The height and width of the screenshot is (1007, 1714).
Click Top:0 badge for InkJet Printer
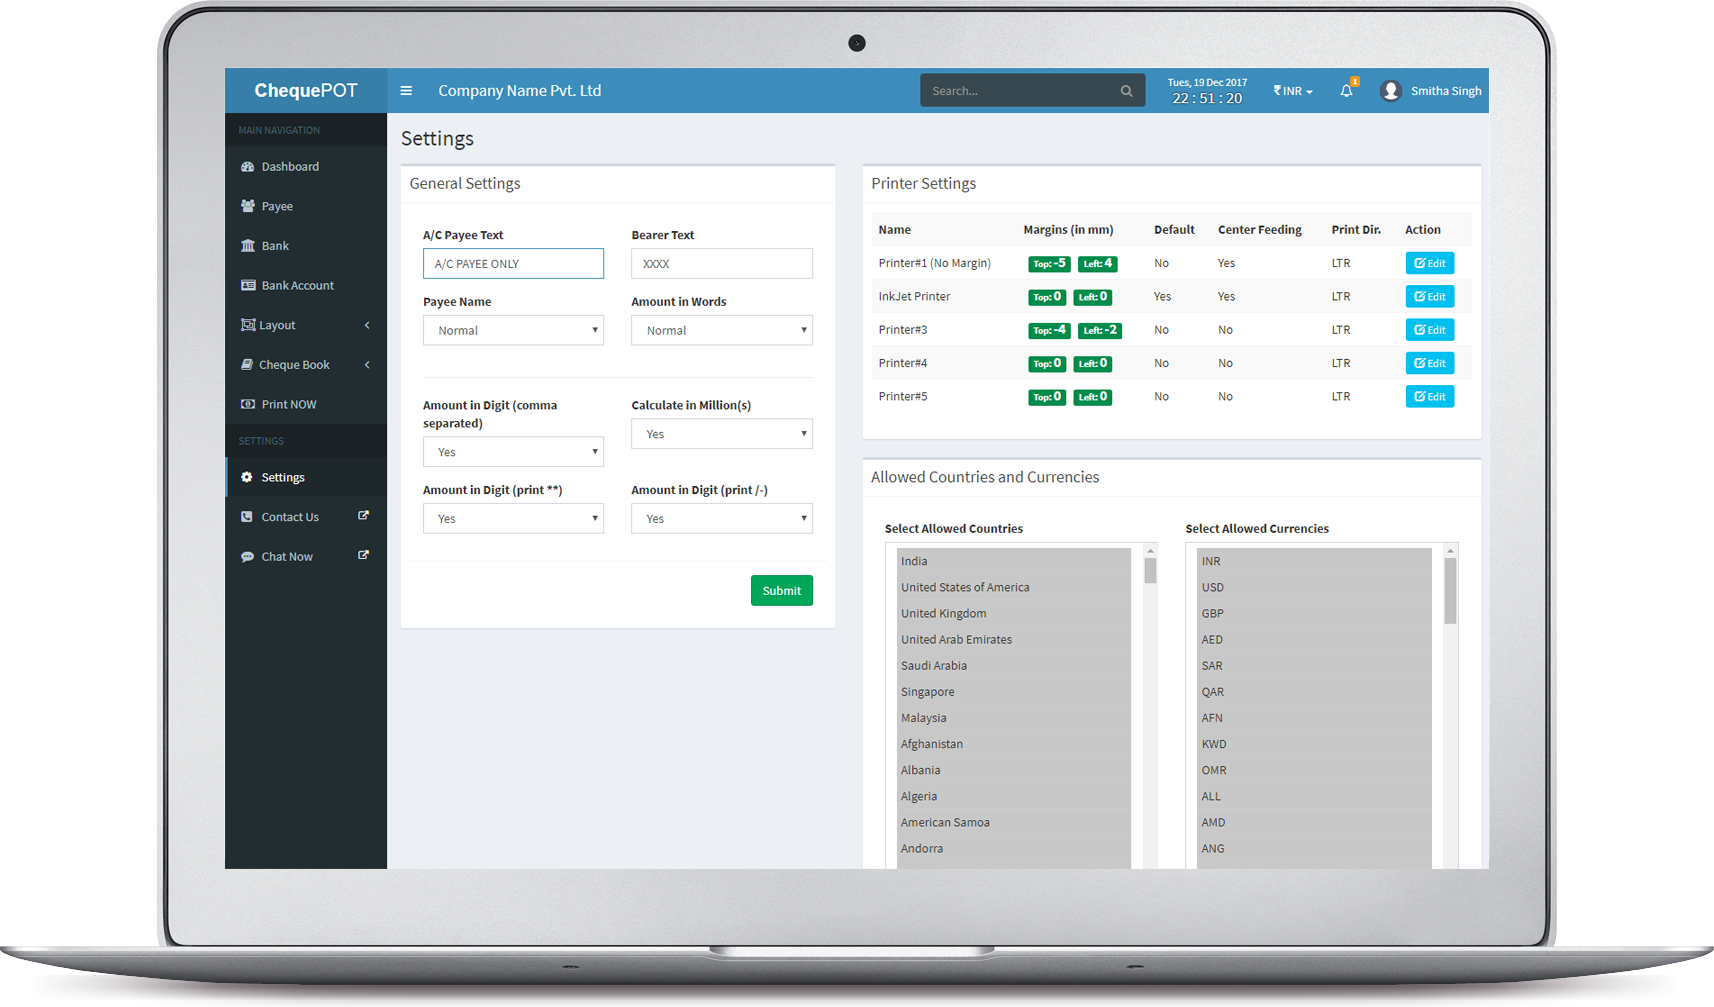[1047, 297]
